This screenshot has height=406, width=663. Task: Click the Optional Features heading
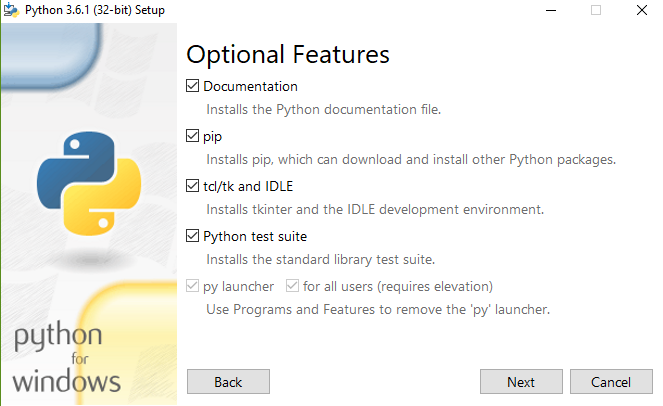point(288,54)
